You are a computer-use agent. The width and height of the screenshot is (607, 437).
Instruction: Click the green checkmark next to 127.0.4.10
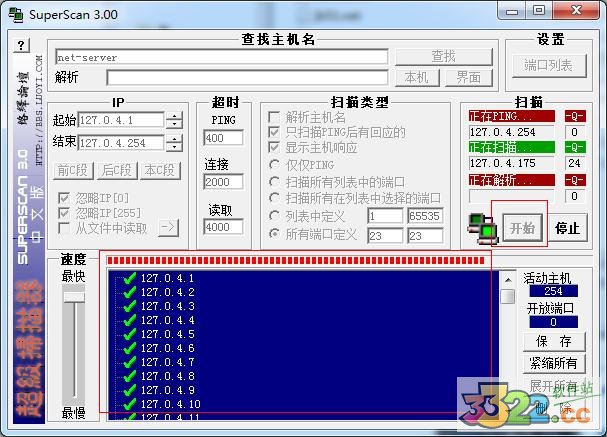click(129, 404)
